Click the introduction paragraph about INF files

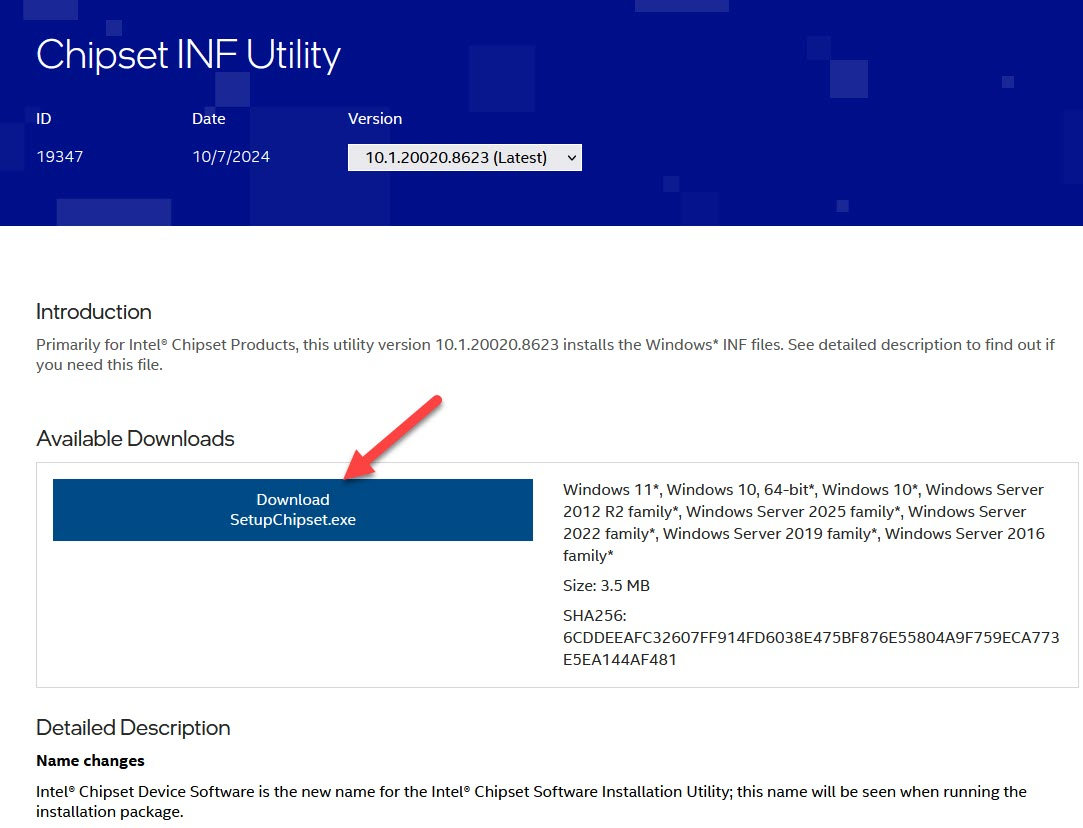pos(545,355)
